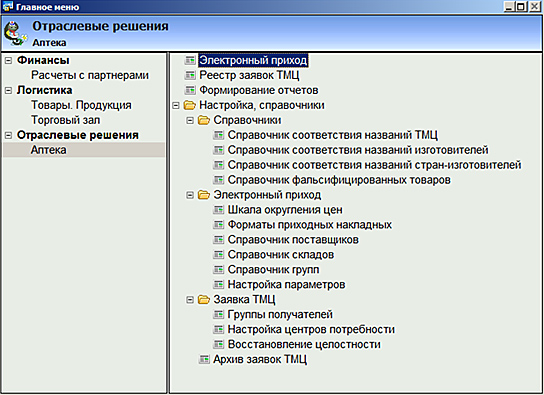Click the form icon beside Формирование отчетов

(190, 90)
